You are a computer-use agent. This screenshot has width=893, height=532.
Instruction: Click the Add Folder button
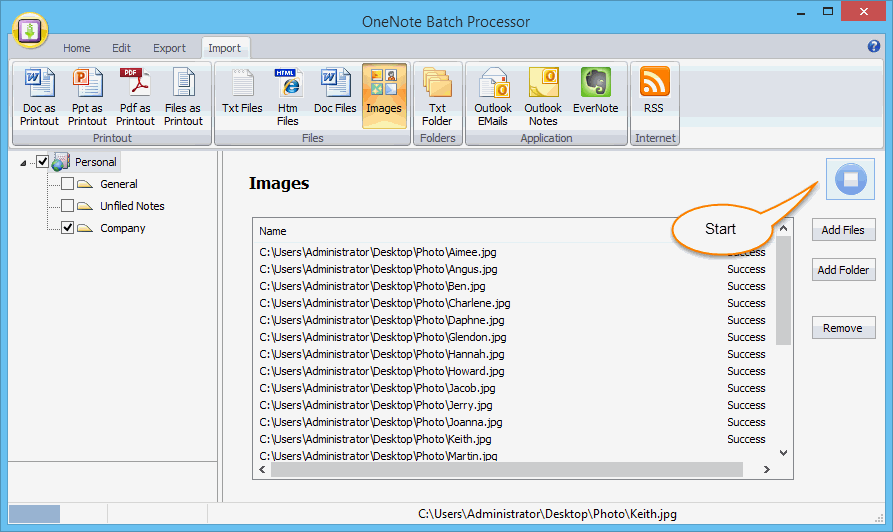pyautogui.click(x=843, y=270)
